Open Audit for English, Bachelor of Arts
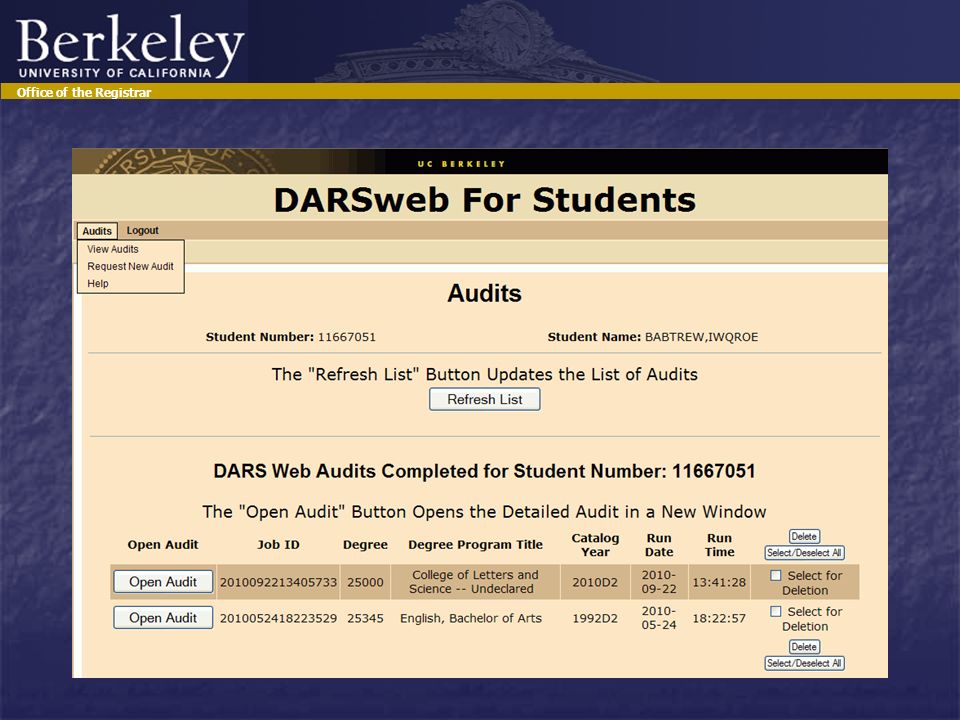 click(163, 618)
